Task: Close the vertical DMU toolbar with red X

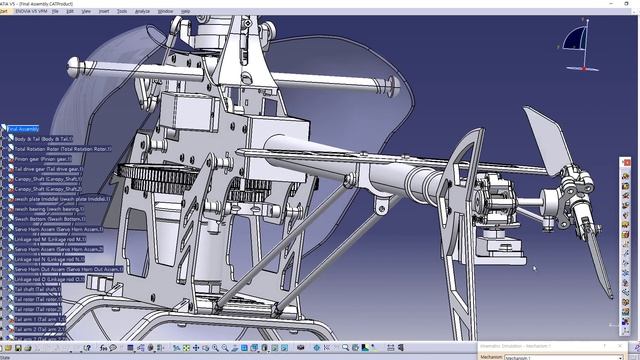Action: [x=627, y=162]
